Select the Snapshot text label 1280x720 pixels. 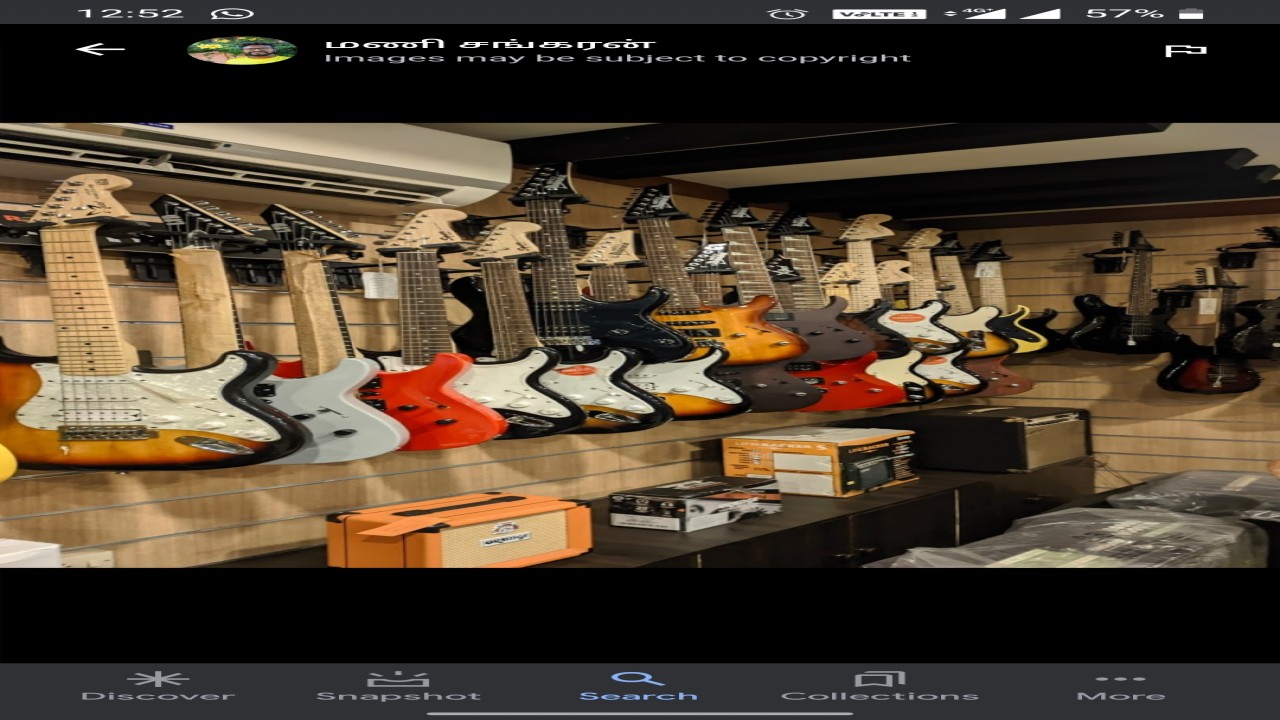tap(398, 696)
